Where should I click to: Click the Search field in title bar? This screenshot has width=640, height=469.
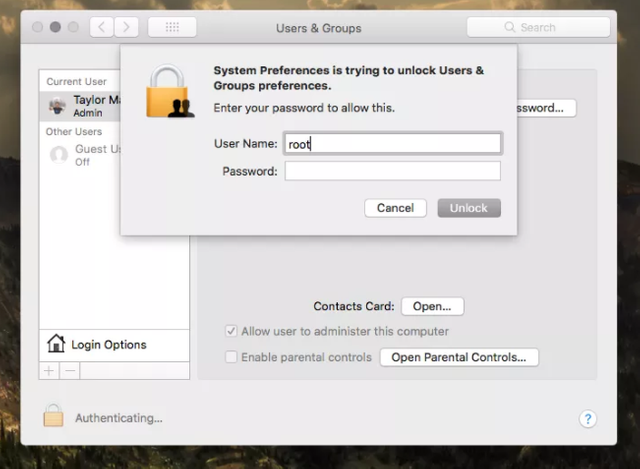tap(538, 27)
